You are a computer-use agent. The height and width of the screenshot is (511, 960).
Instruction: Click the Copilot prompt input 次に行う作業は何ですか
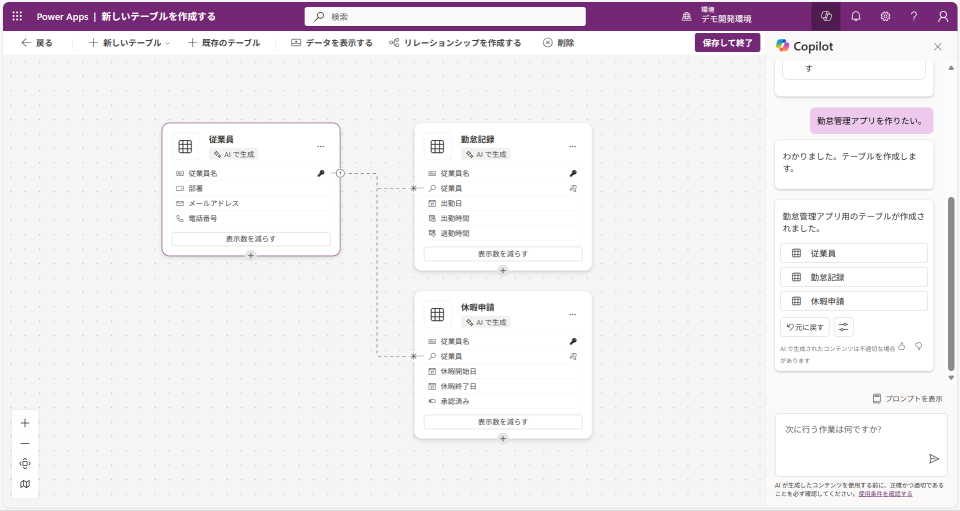point(861,445)
